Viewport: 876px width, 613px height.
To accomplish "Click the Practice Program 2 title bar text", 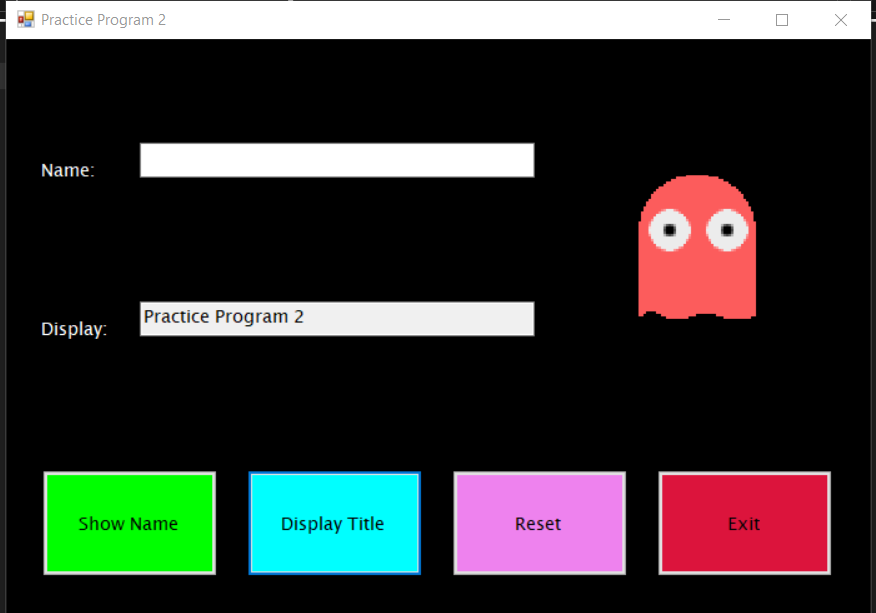I will [x=102, y=19].
